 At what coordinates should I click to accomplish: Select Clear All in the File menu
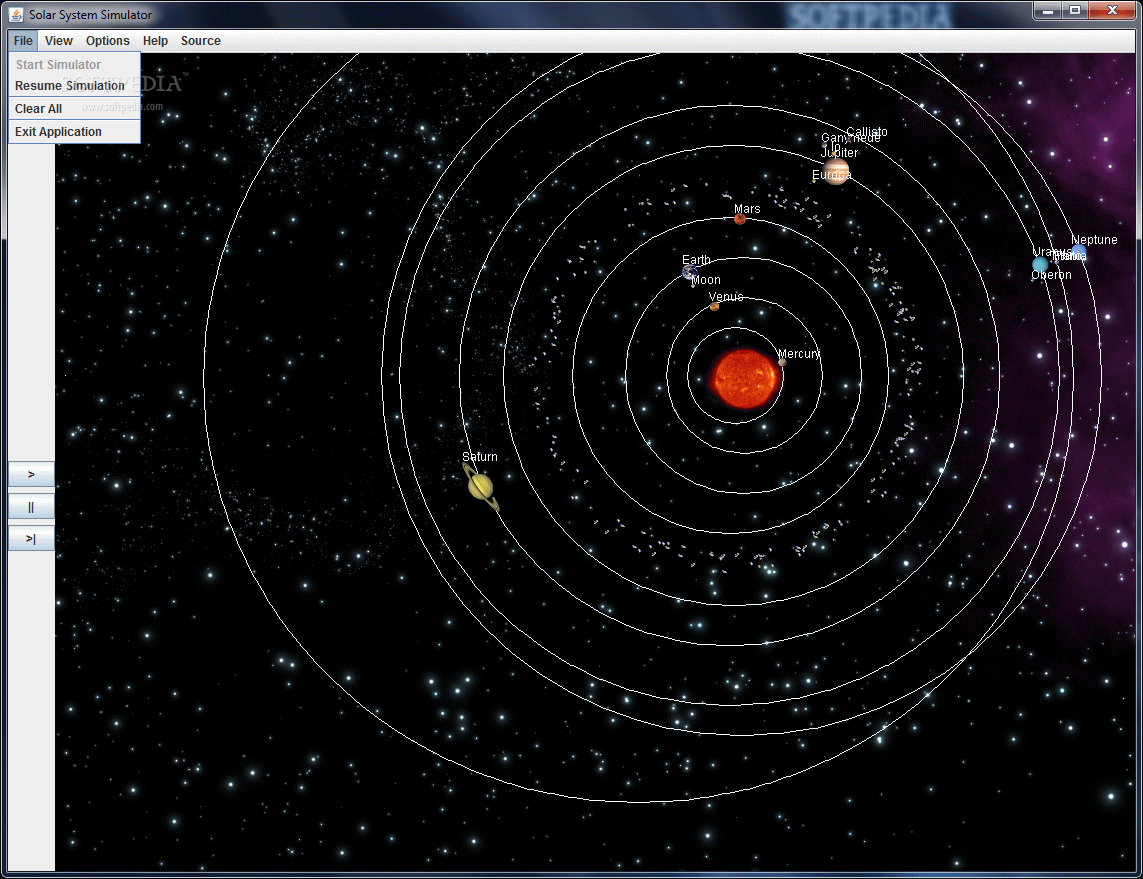click(37, 108)
